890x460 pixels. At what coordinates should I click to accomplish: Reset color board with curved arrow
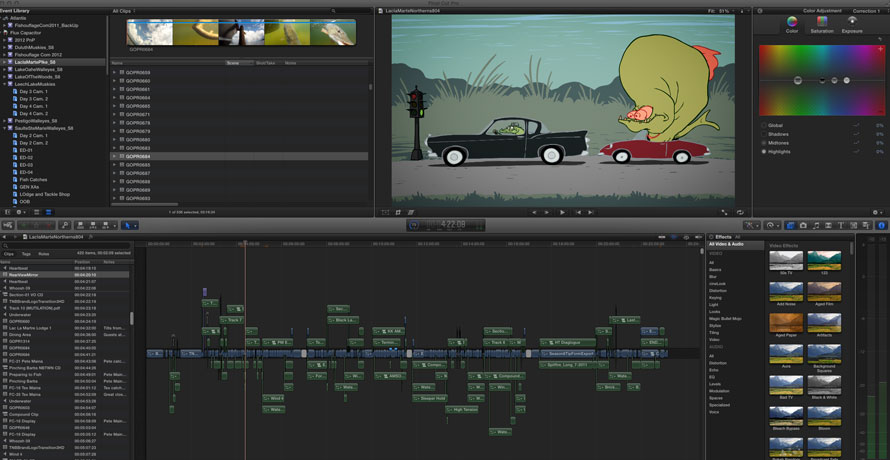(x=880, y=39)
